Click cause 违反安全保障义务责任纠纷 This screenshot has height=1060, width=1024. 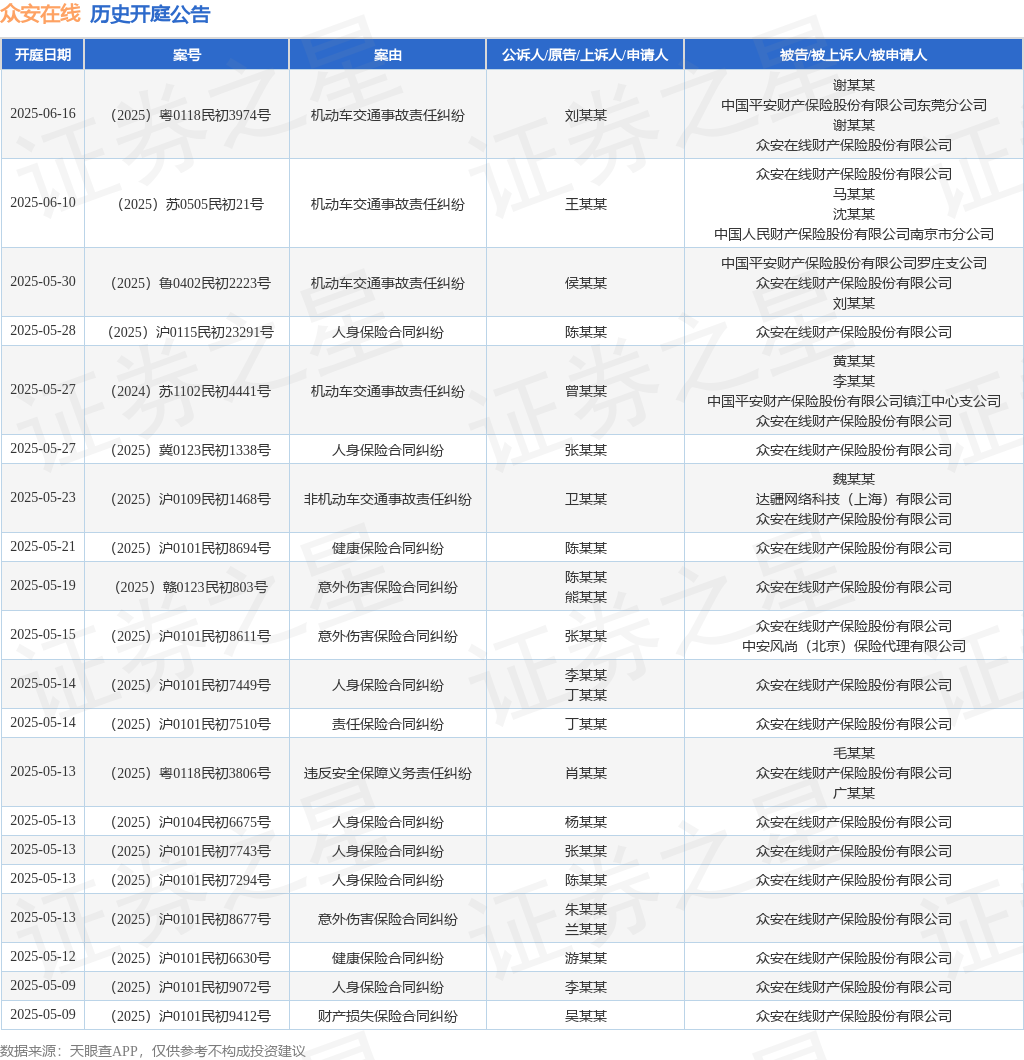(x=387, y=773)
